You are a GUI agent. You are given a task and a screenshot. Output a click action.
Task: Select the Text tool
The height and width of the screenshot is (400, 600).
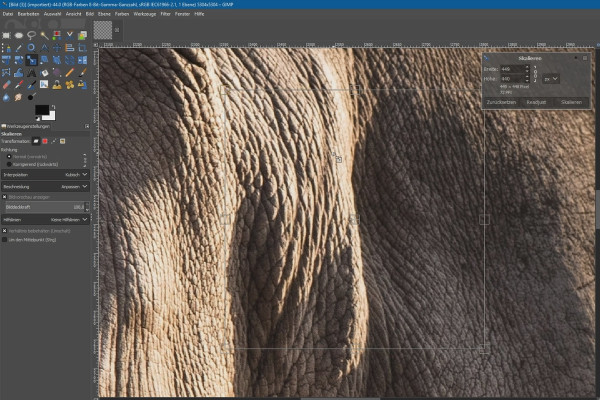coord(31,72)
